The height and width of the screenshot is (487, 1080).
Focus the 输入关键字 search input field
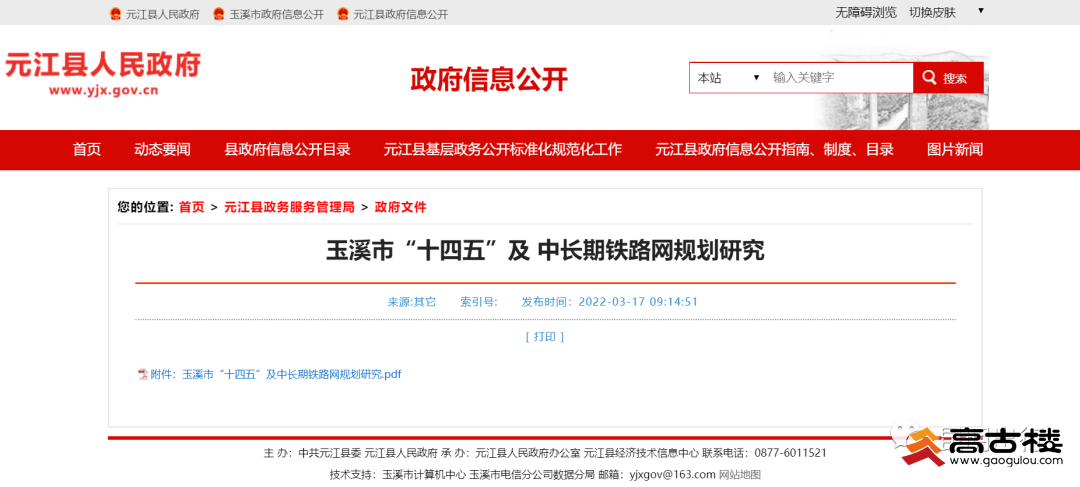click(838, 78)
